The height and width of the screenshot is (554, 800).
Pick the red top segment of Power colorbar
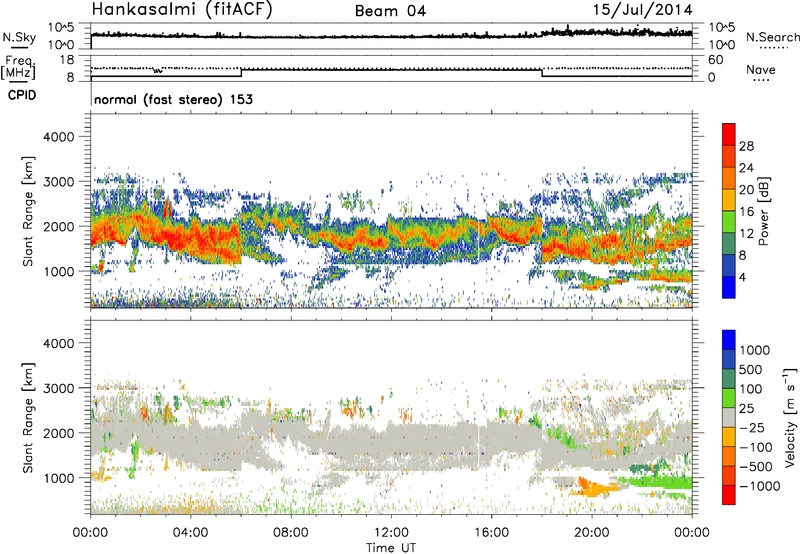[729, 134]
